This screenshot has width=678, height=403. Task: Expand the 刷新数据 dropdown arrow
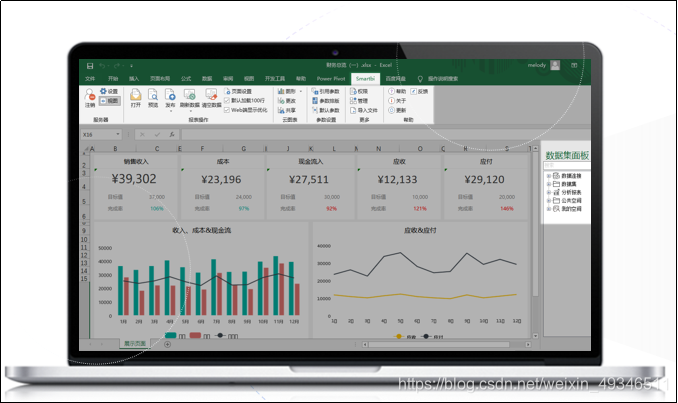click(x=190, y=111)
